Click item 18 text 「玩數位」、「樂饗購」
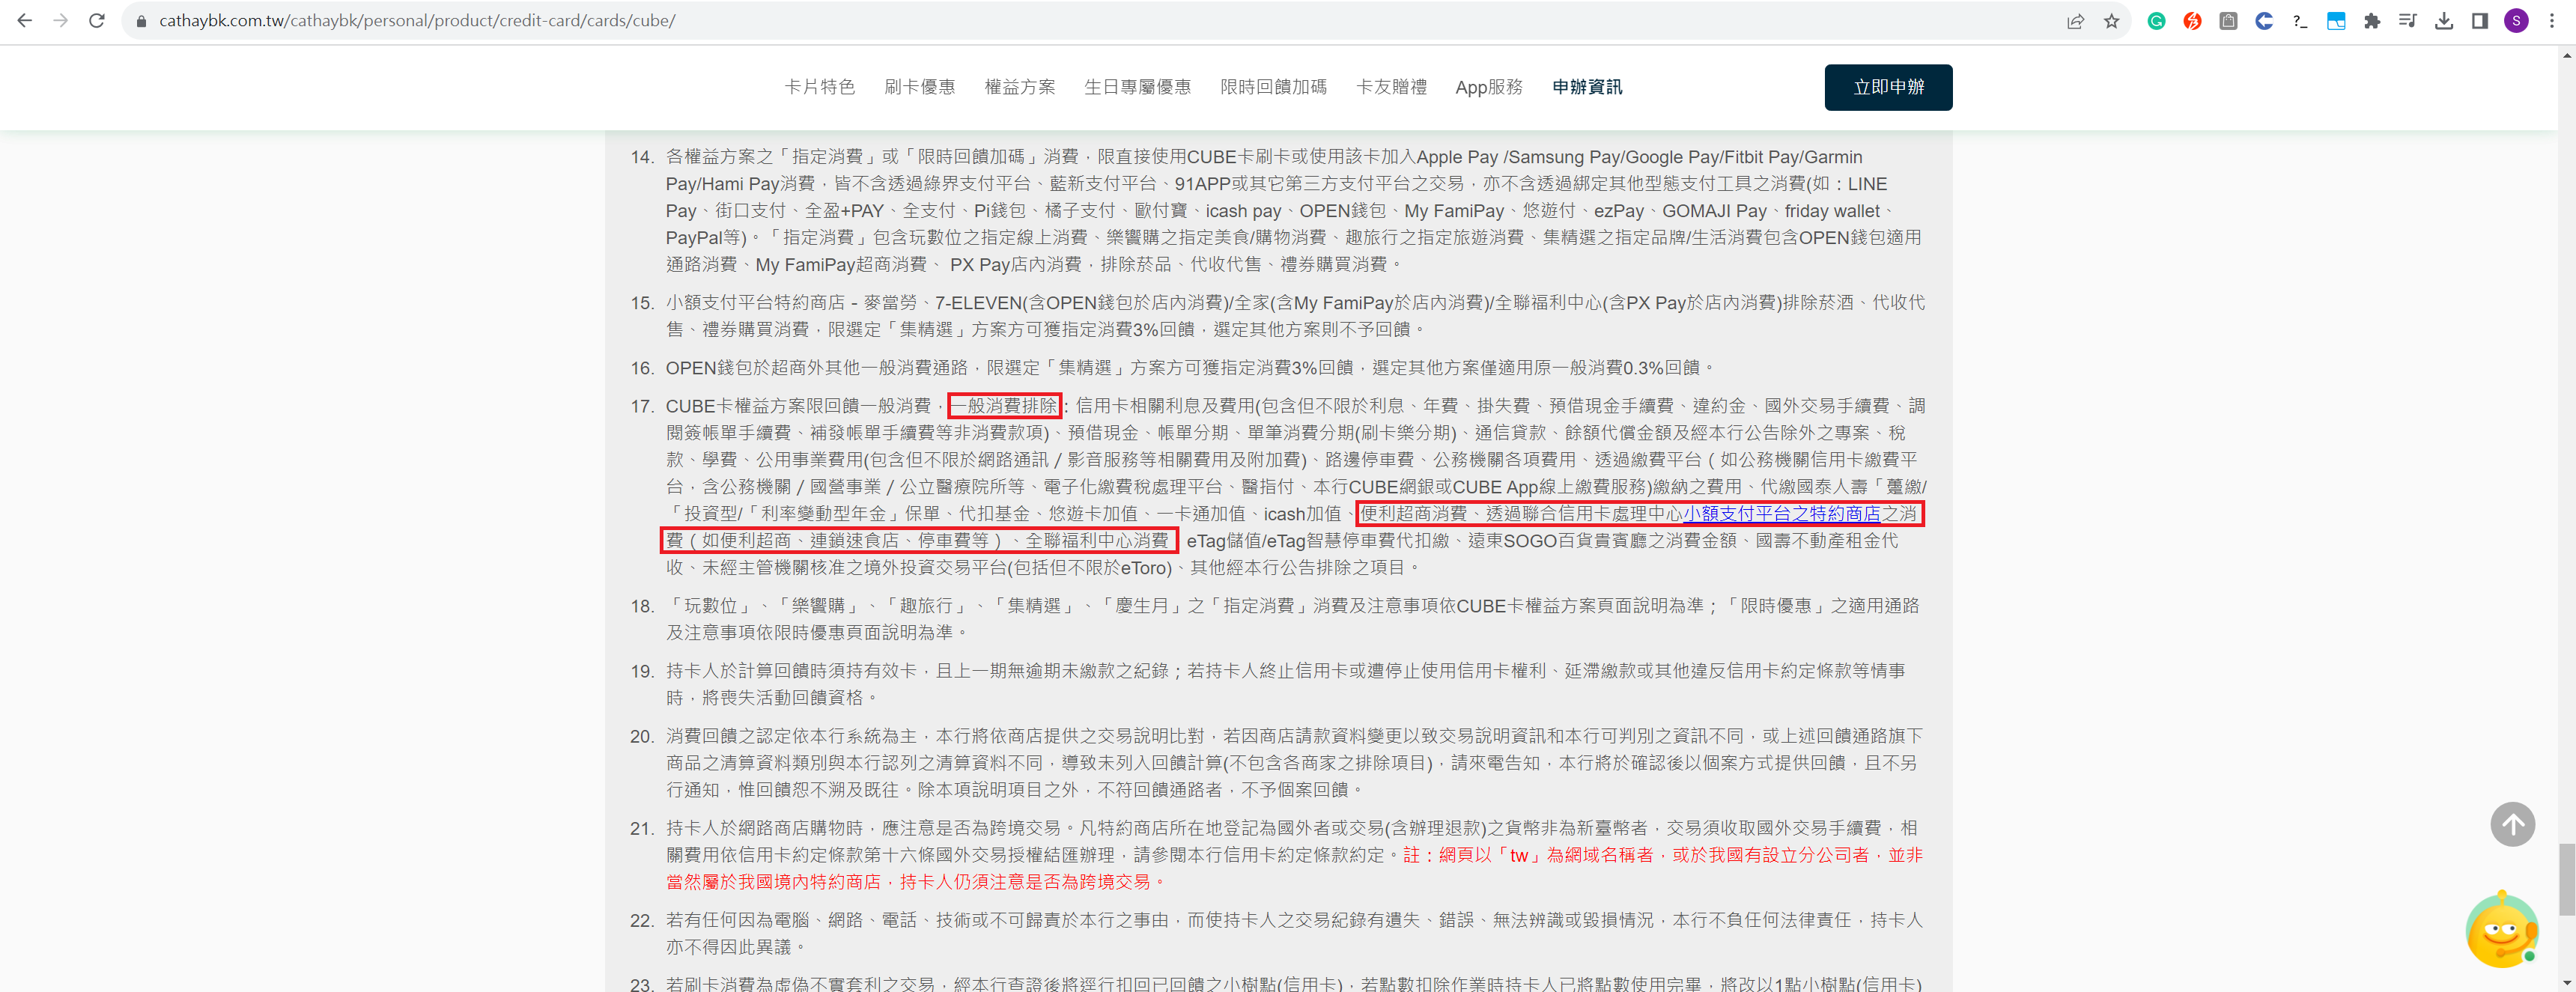This screenshot has height=992, width=2576. 1292,619
